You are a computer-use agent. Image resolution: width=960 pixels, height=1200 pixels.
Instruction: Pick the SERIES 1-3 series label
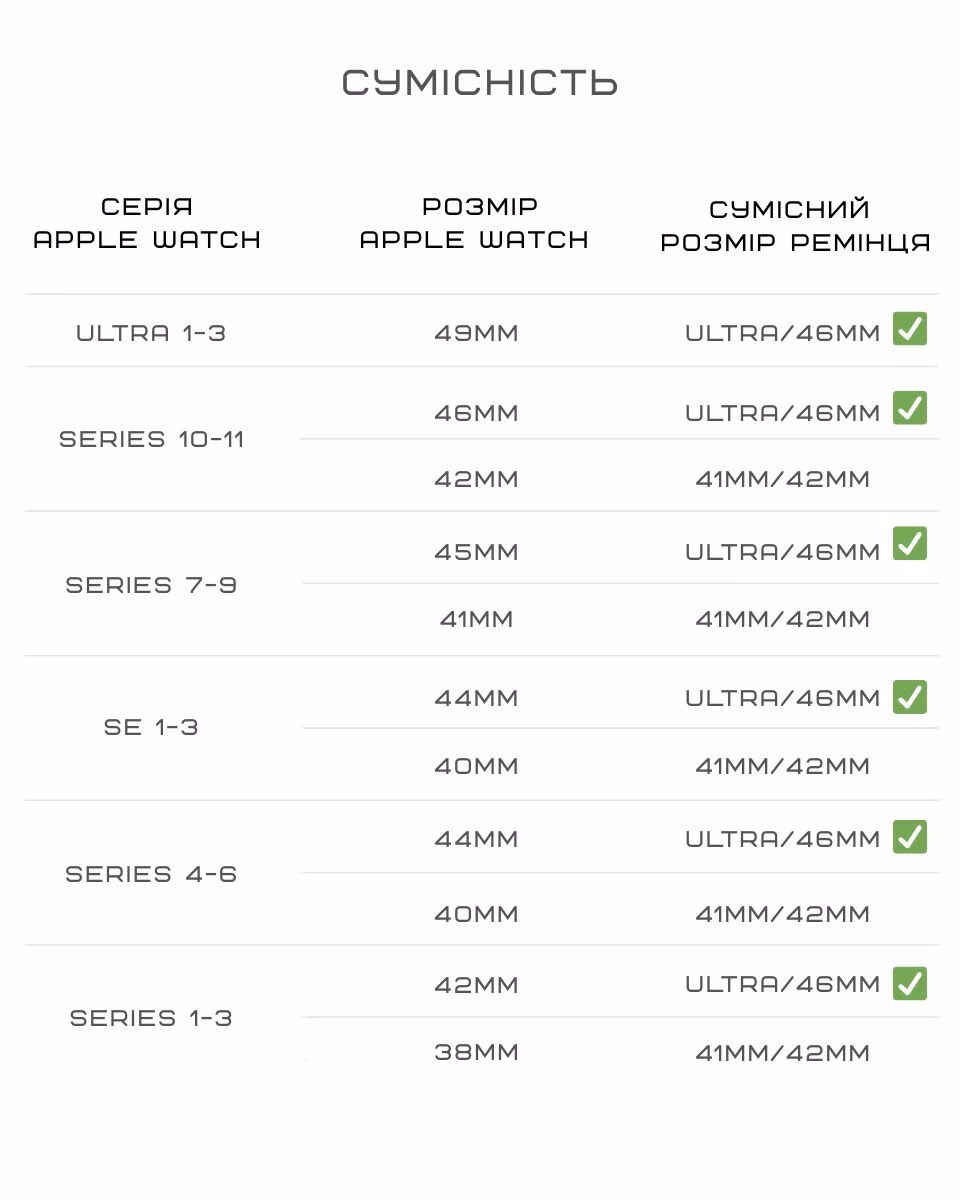click(151, 1018)
